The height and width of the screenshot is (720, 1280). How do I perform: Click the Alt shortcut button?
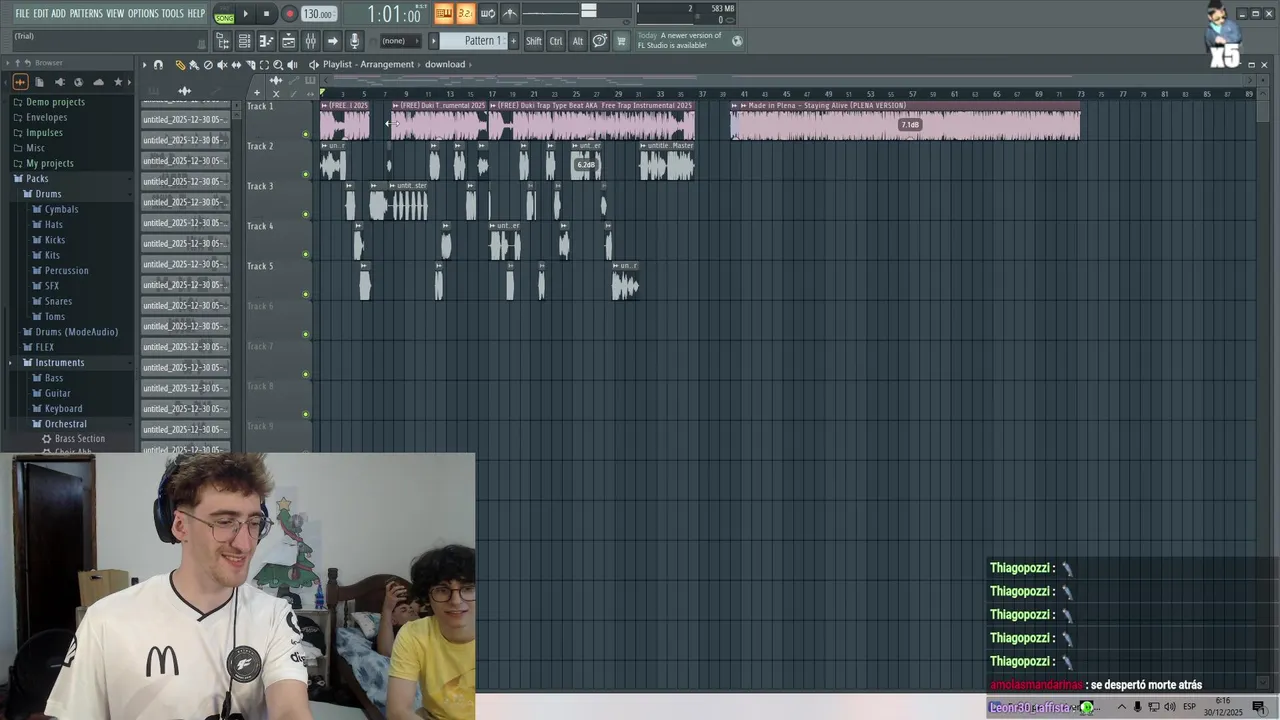point(577,41)
